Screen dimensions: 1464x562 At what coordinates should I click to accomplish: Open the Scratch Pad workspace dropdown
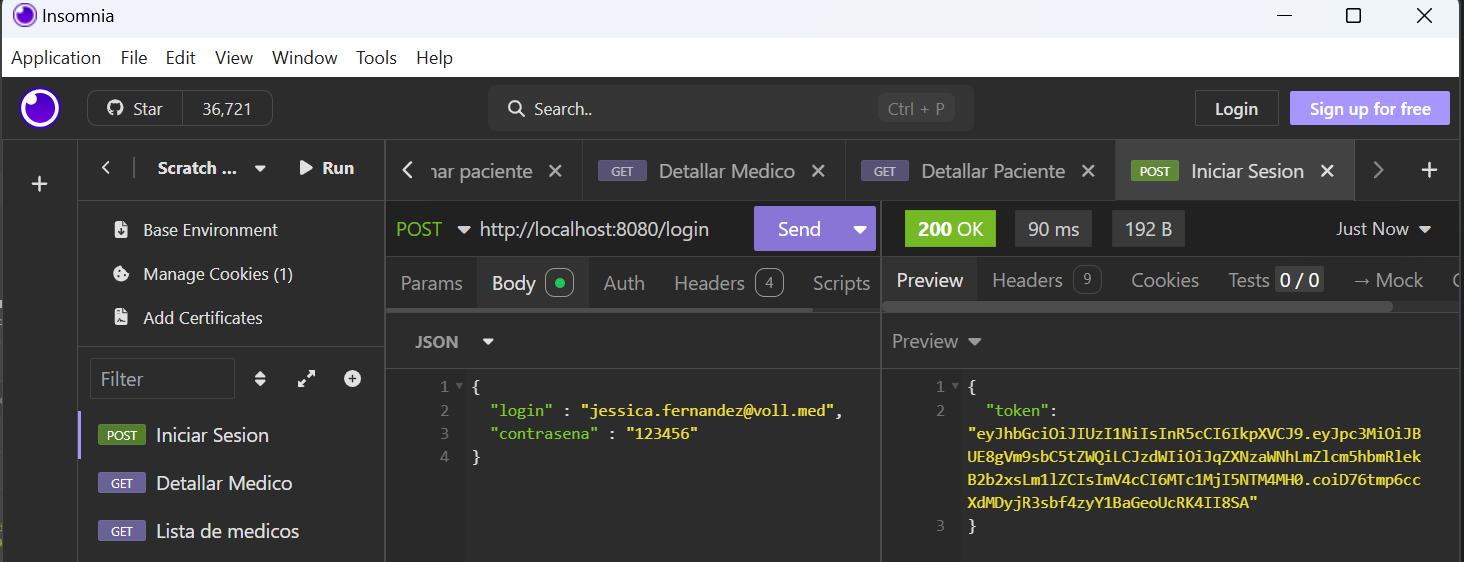click(212, 168)
